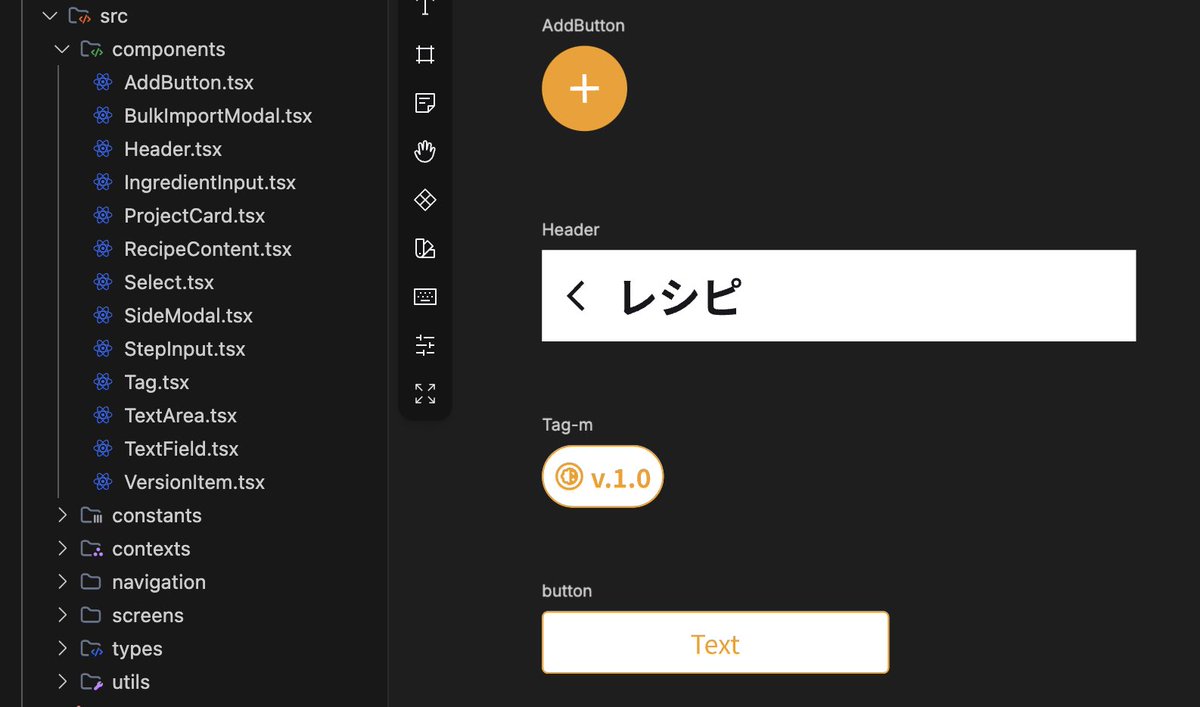Expand the types folder chevron
Screen dimensions: 1200x707
[62, 649]
